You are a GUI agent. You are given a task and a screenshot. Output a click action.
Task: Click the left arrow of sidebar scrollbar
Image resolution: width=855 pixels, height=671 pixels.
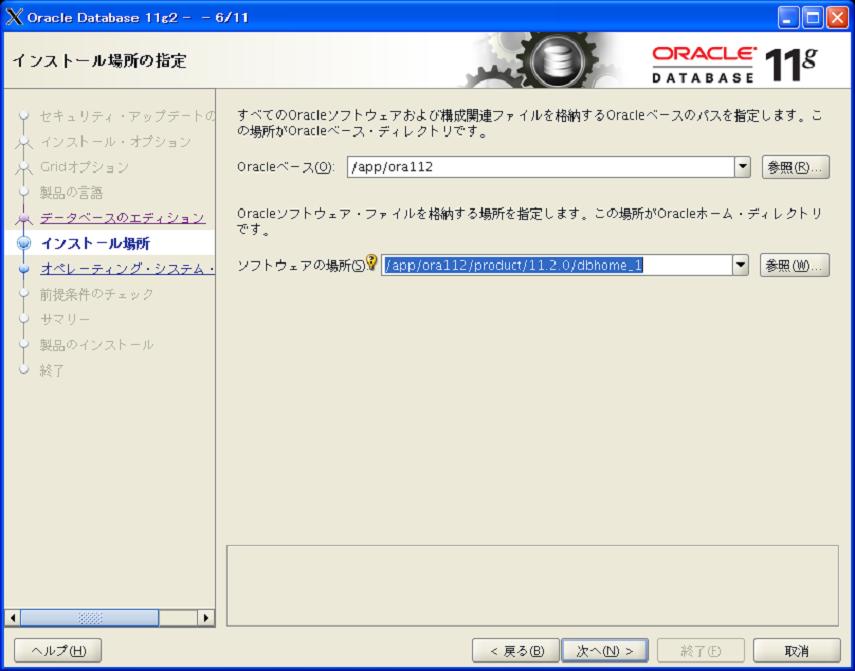pos(13,618)
